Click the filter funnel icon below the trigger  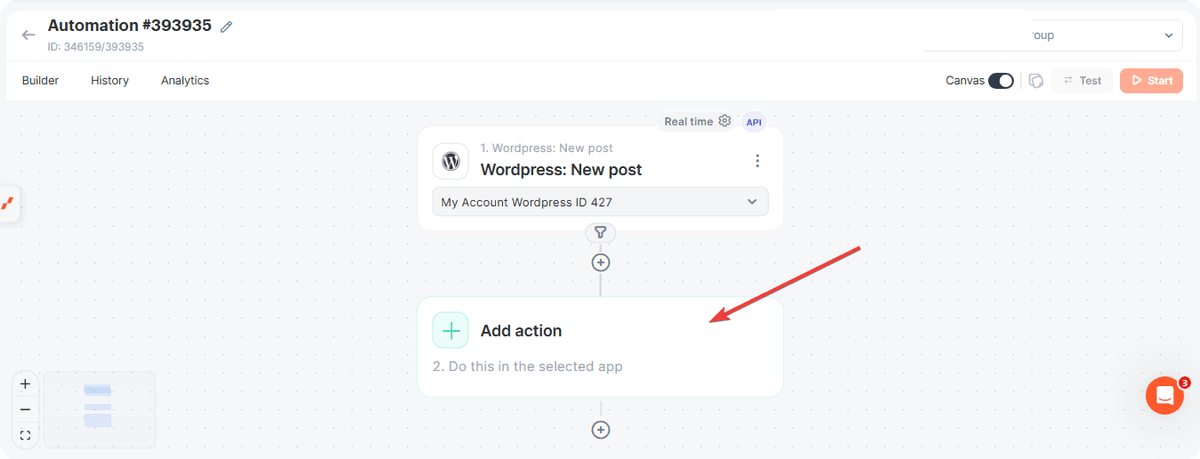600,232
